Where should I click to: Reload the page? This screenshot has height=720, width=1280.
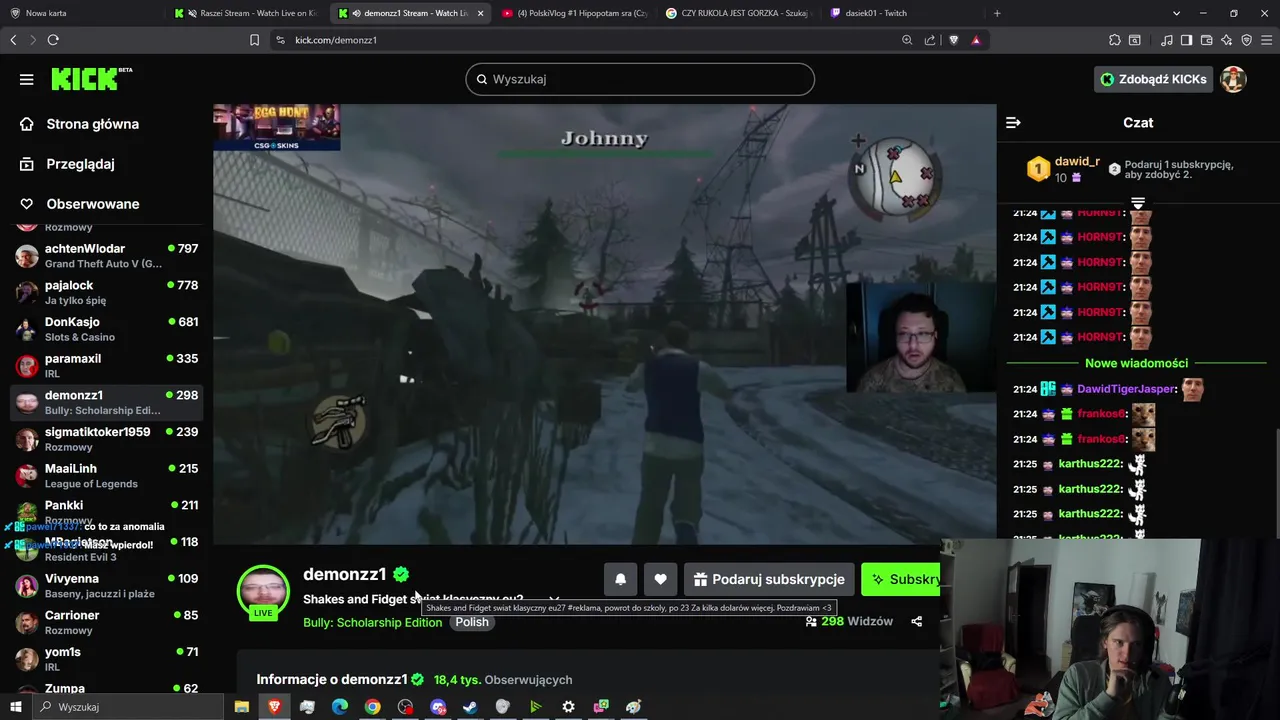tap(53, 40)
